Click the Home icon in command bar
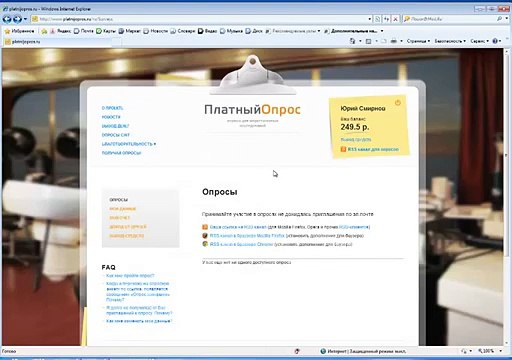 pyautogui.click(x=352, y=41)
